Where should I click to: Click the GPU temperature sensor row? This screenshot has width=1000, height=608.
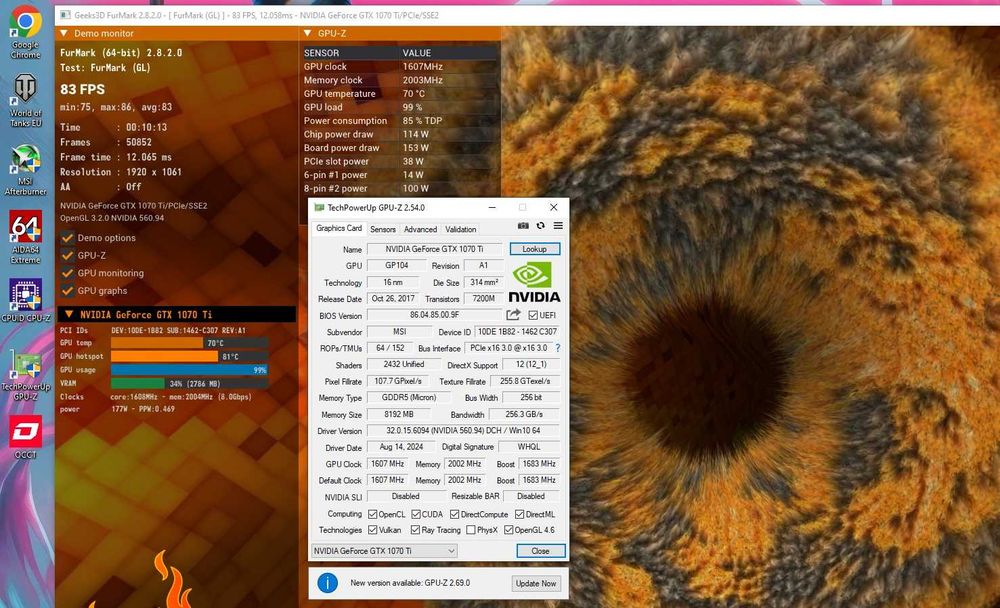coord(400,94)
